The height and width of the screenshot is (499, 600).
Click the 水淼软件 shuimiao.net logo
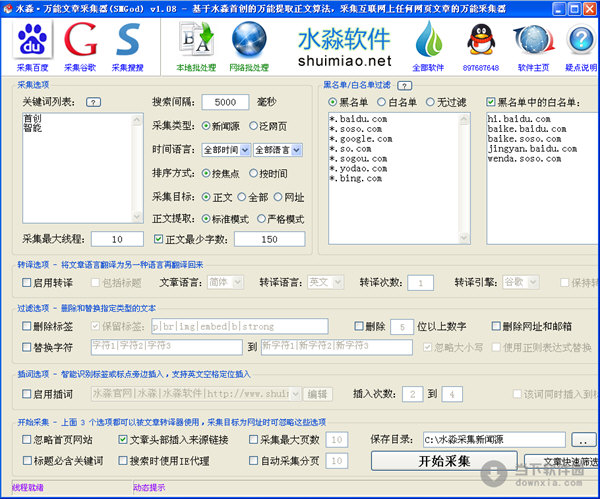[344, 47]
